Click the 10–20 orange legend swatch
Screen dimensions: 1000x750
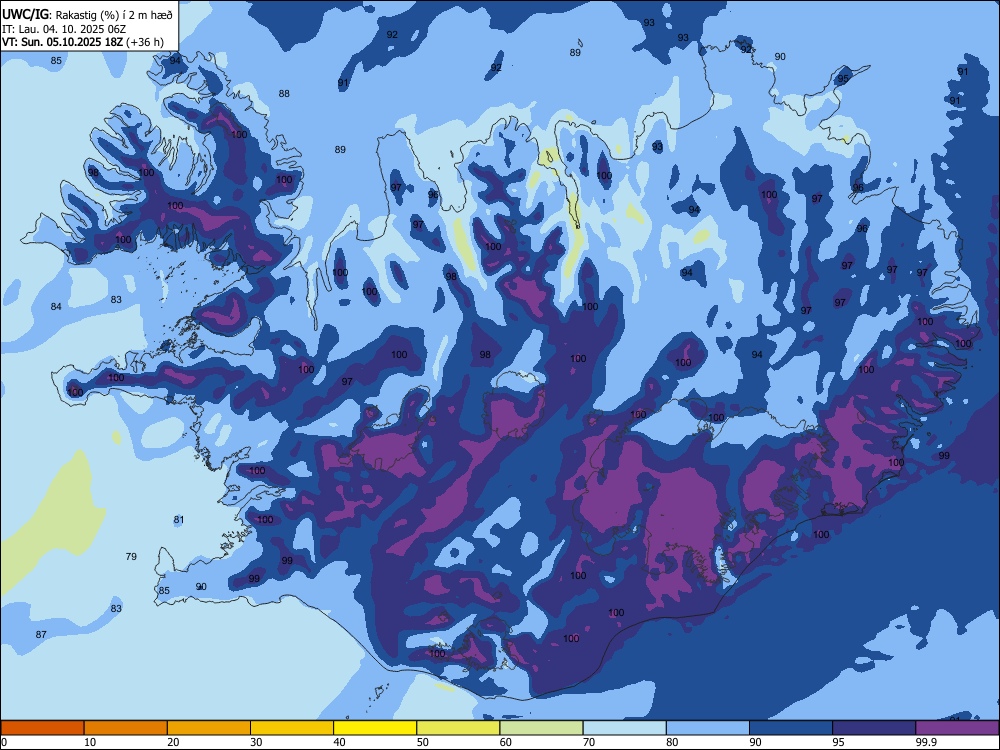pyautogui.click(x=126, y=728)
